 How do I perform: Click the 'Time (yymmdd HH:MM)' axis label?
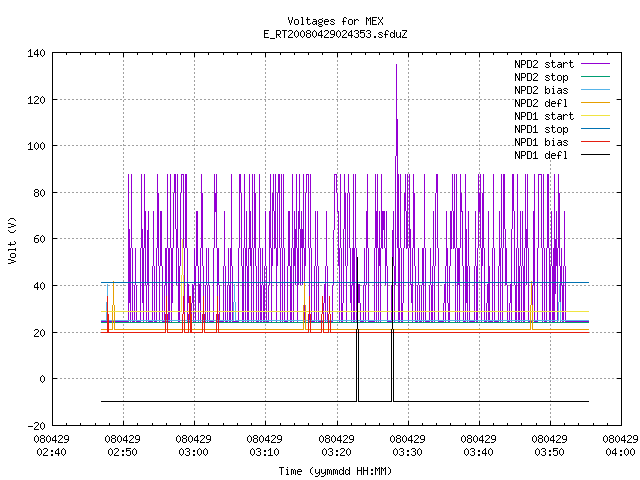(x=335, y=471)
